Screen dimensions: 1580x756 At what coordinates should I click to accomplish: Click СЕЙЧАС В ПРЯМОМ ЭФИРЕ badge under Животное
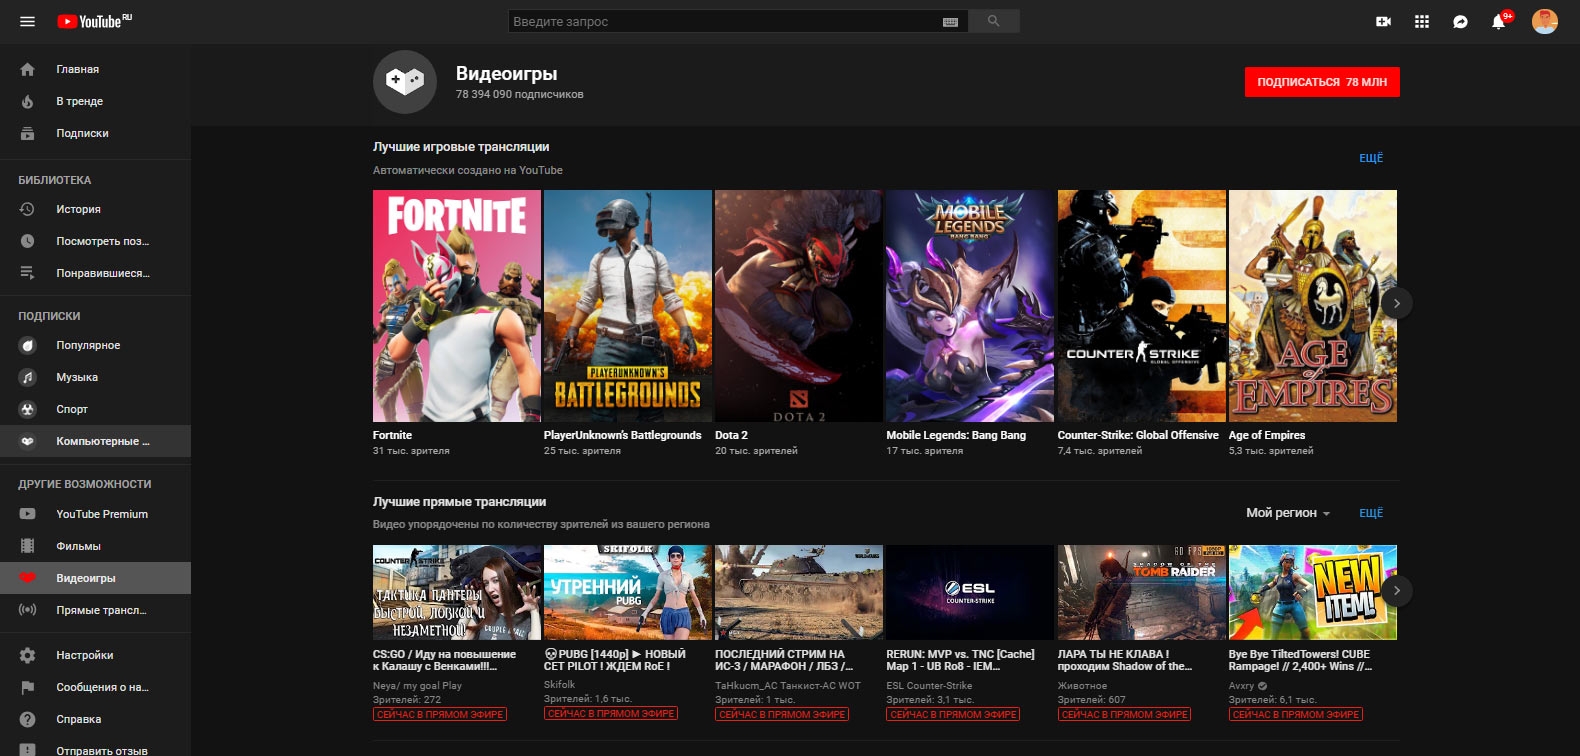(x=1125, y=714)
